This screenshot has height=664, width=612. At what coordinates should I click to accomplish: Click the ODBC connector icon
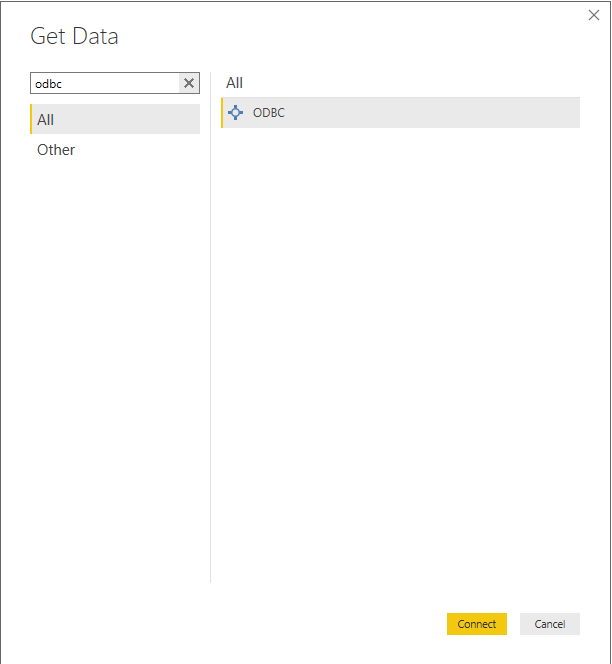pyautogui.click(x=236, y=113)
